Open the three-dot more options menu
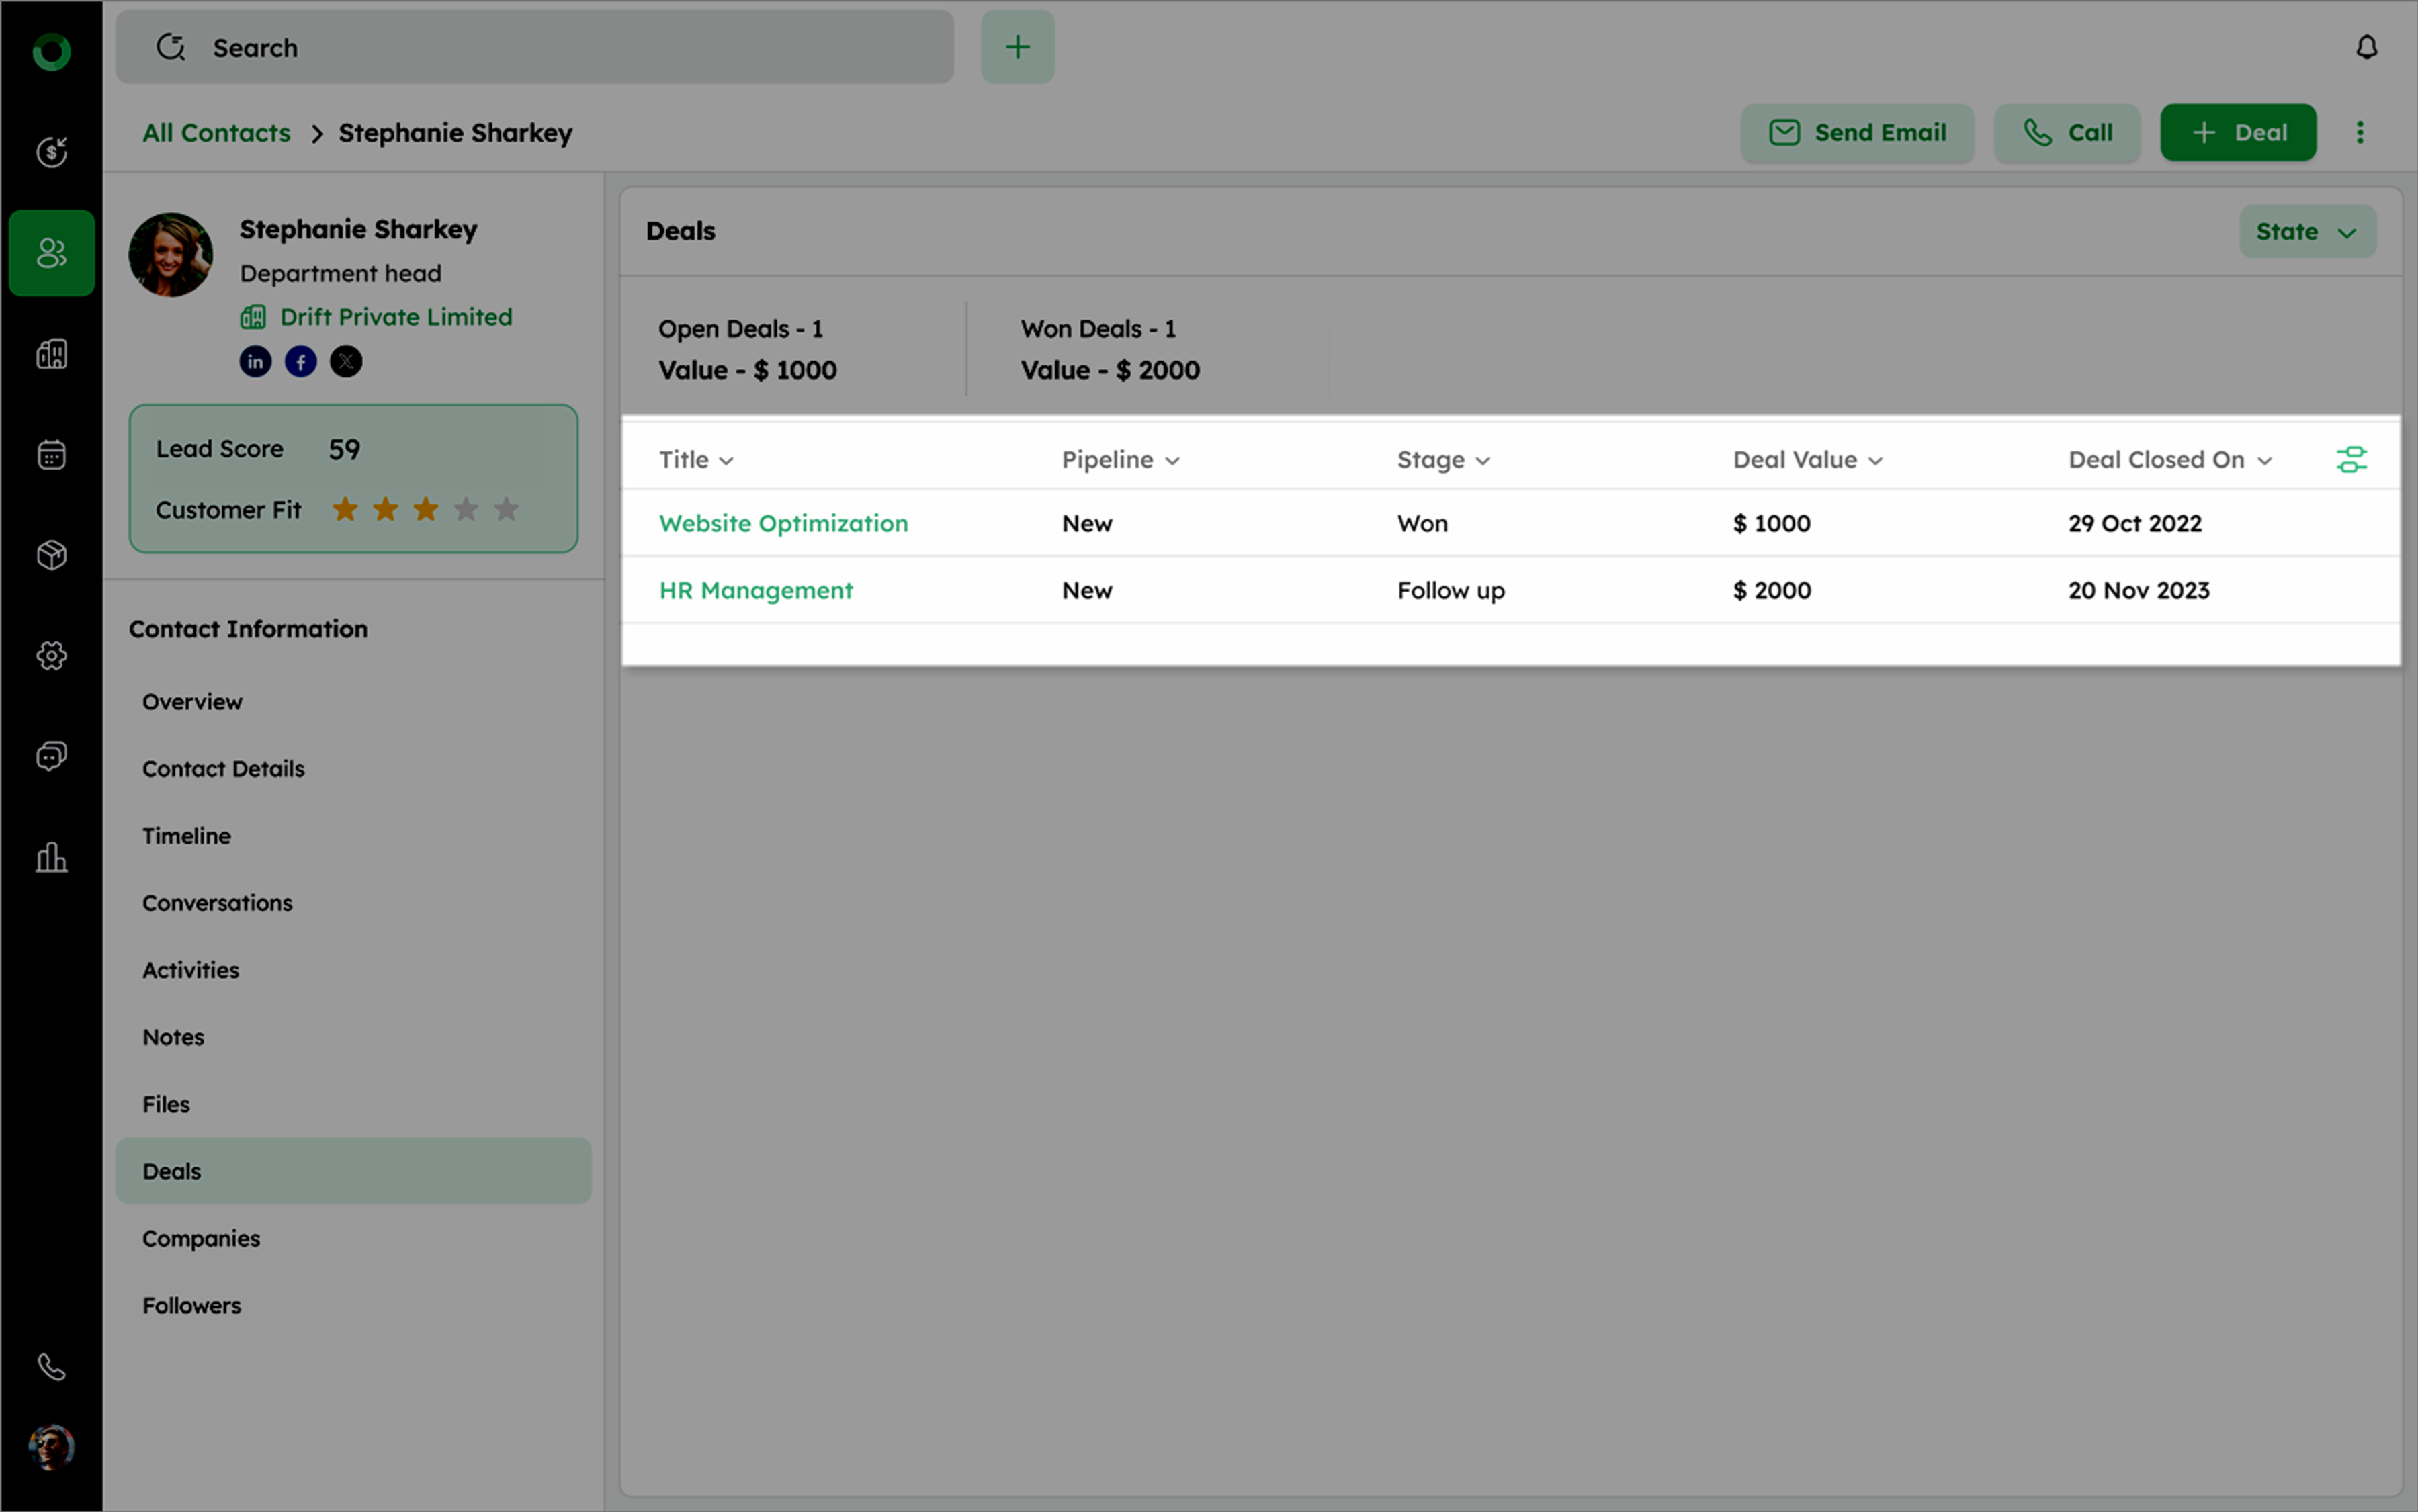The width and height of the screenshot is (2418, 1512). click(x=2360, y=133)
